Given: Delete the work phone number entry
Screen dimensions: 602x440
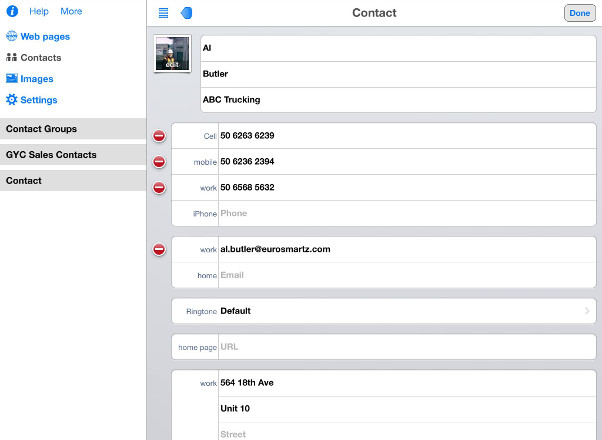Looking at the screenshot, I should [159, 188].
